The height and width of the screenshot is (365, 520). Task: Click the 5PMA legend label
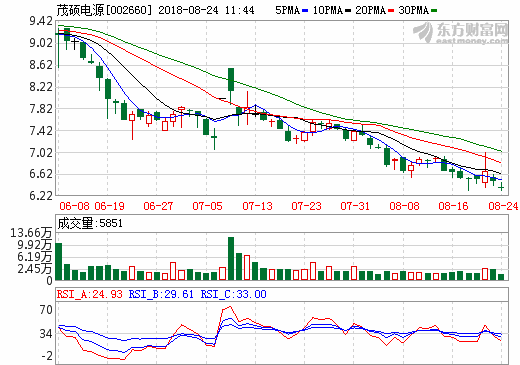click(288, 10)
